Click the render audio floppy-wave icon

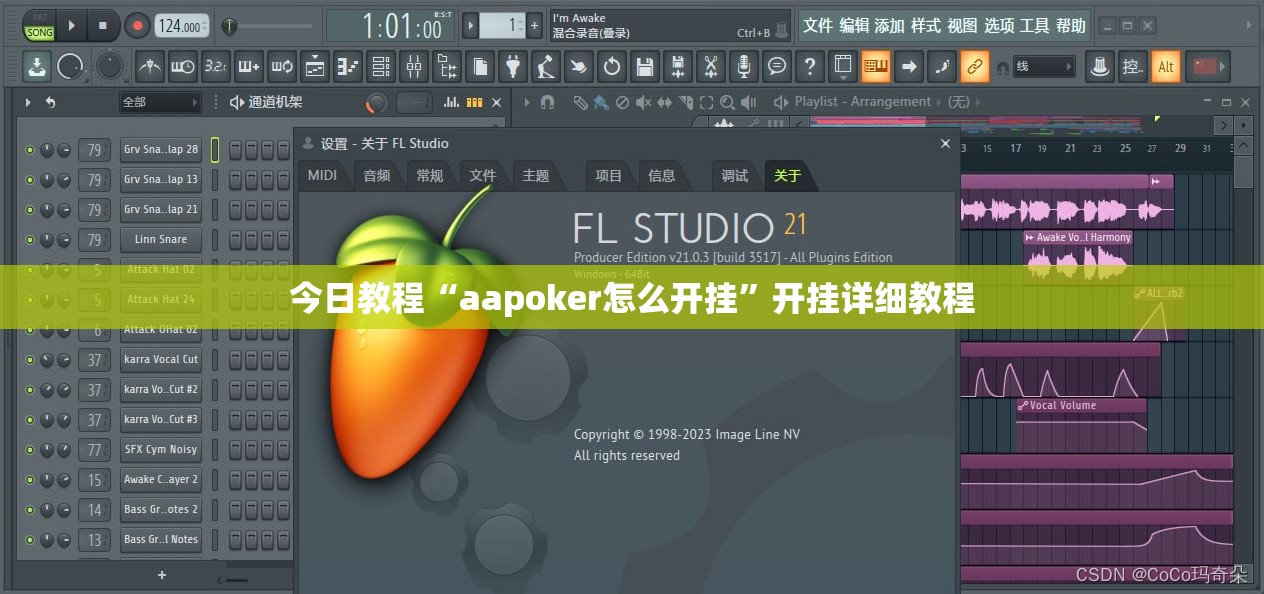[678, 67]
